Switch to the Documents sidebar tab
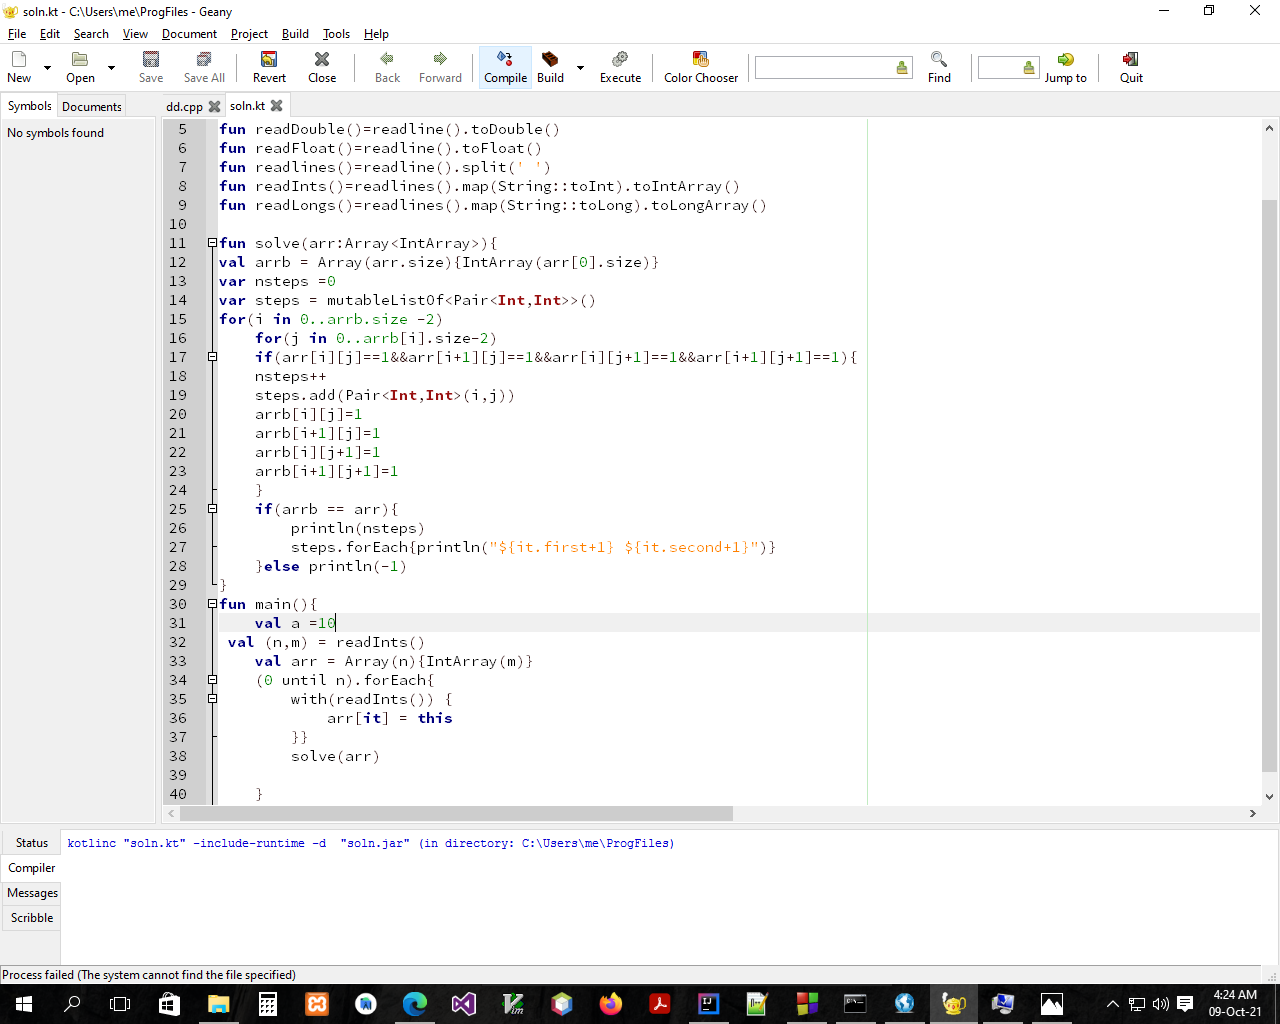 92,107
